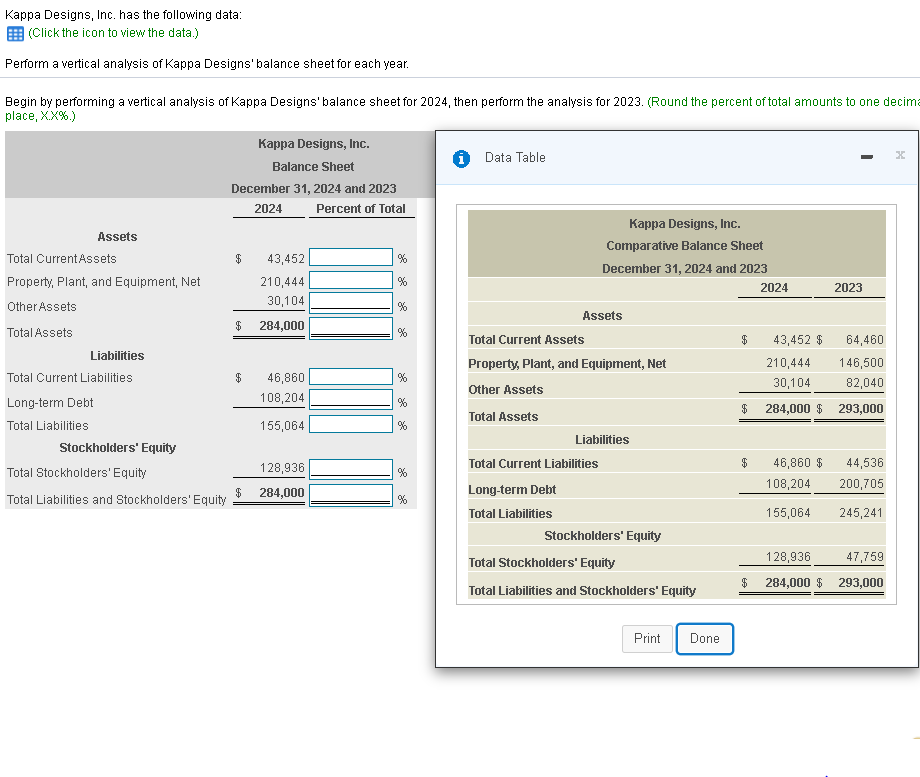The width and height of the screenshot is (920, 777).
Task: Click the Property, Plant, and Equipment percent field
Action: coord(351,280)
